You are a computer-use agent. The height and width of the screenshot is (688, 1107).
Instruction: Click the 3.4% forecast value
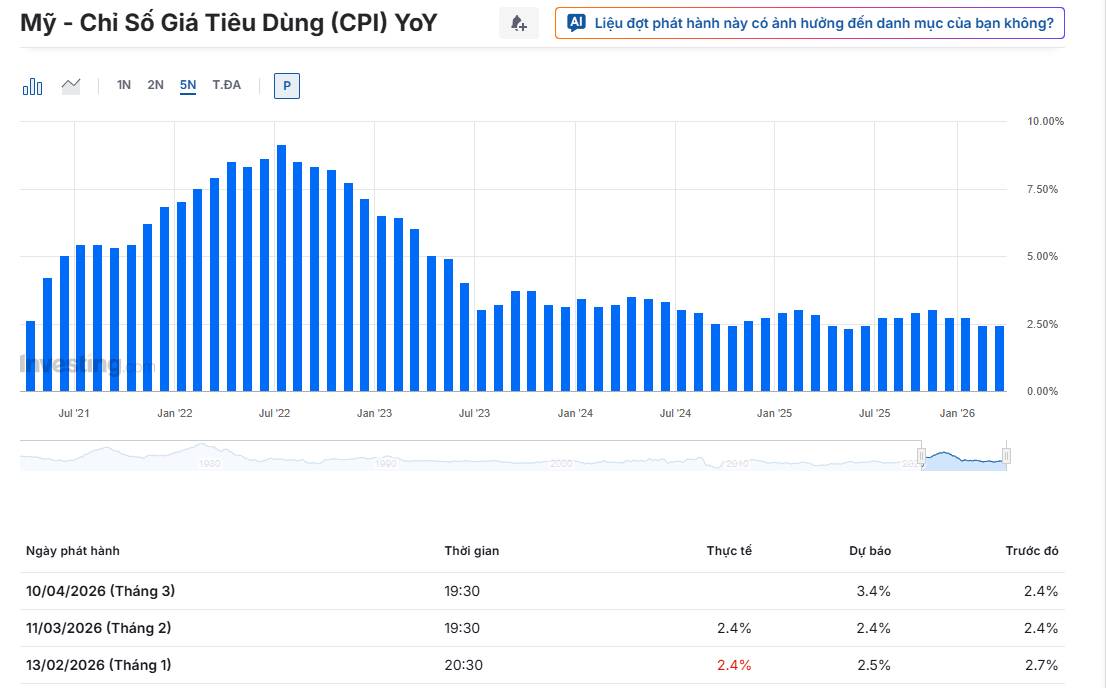coord(874,591)
